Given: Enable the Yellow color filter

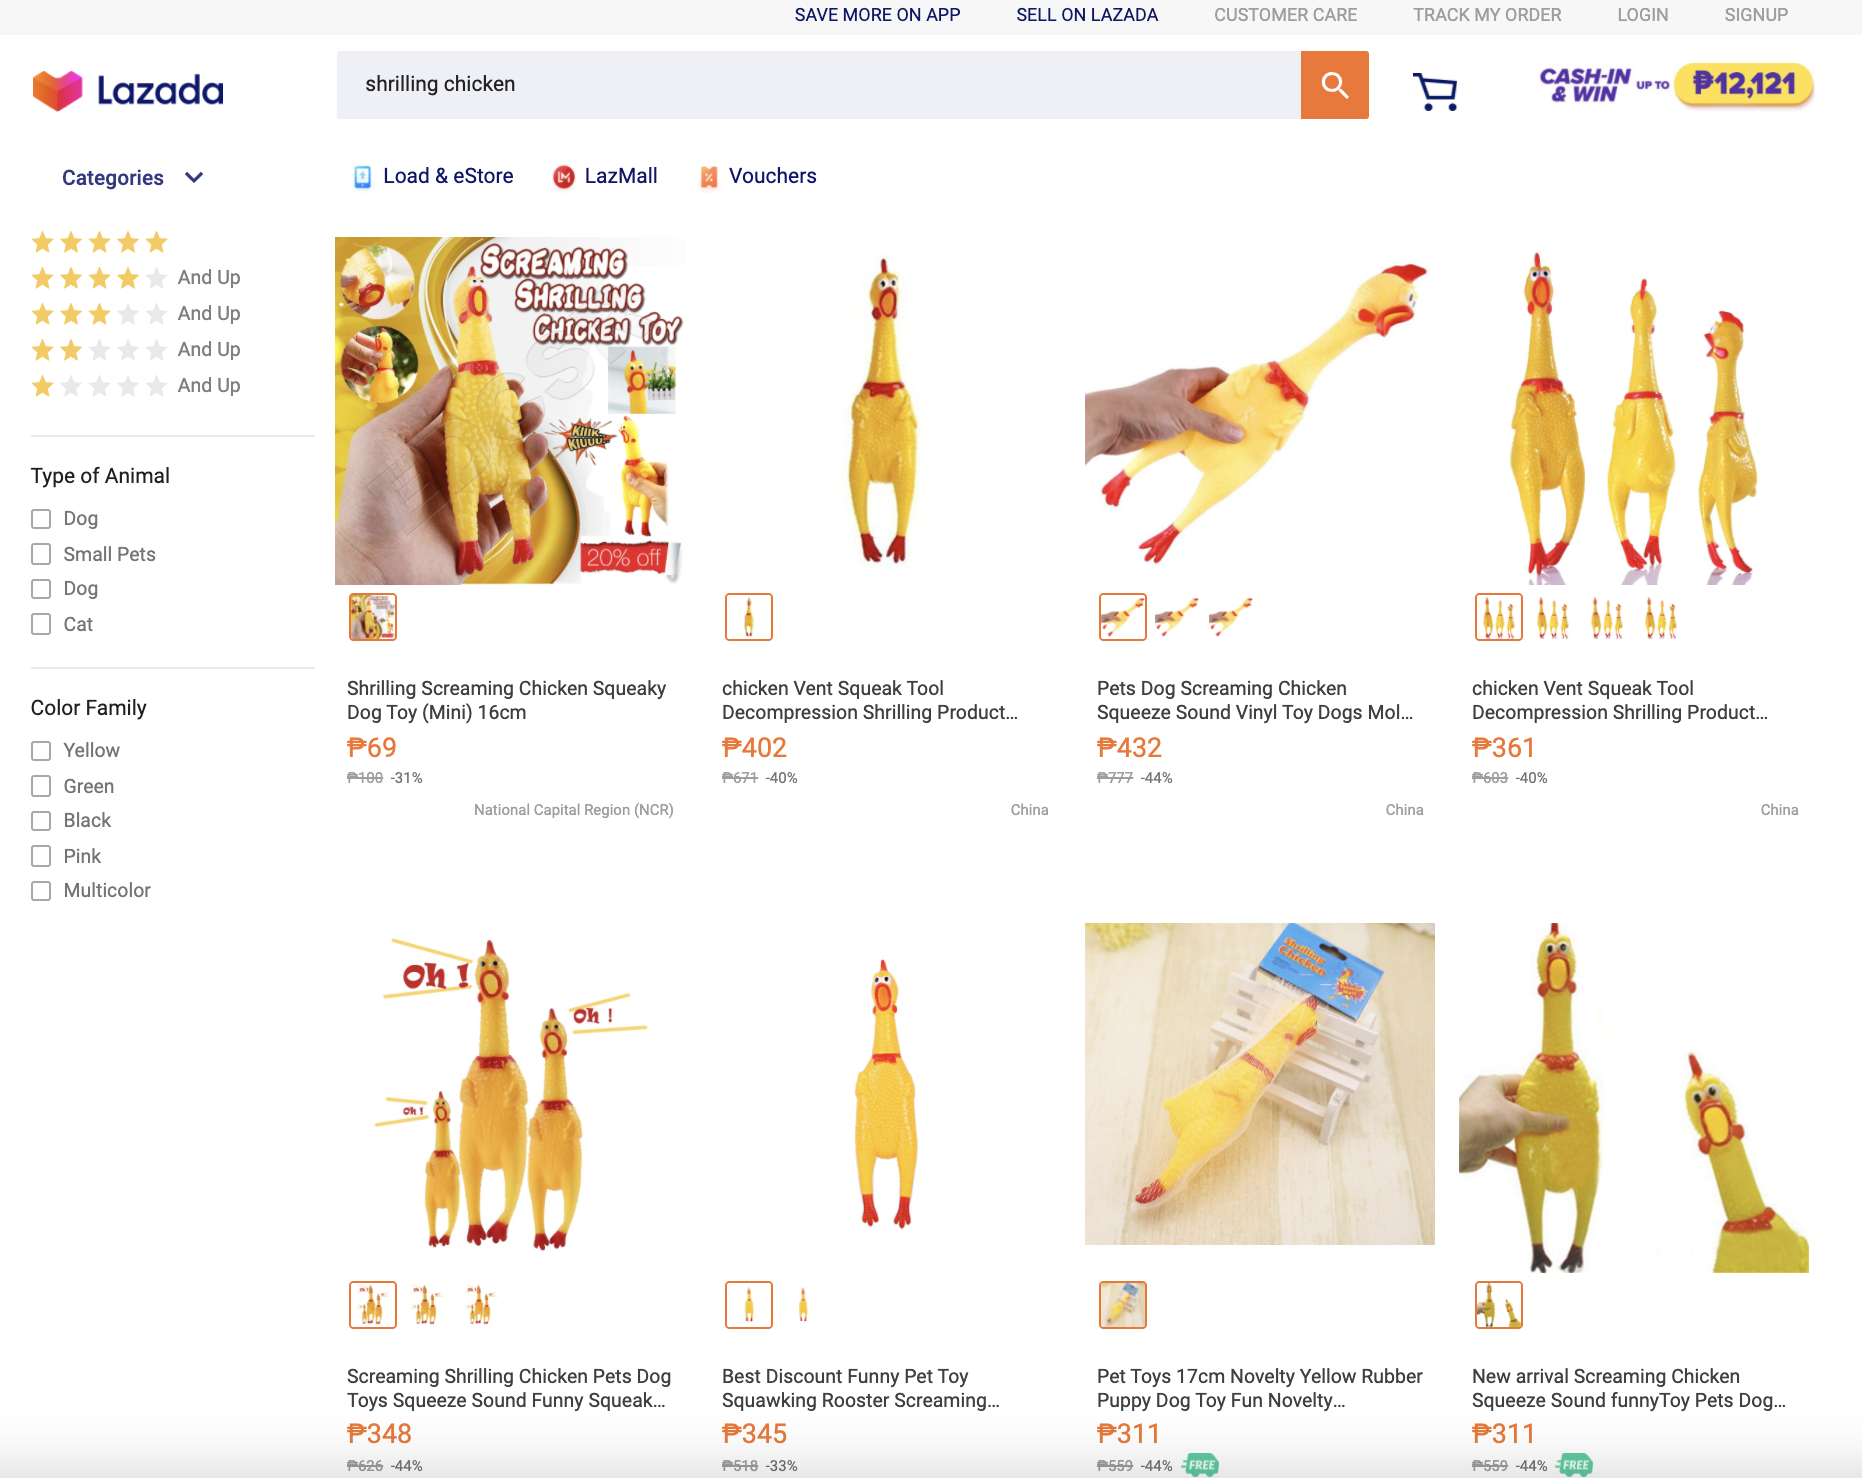Looking at the screenshot, I should point(41,750).
